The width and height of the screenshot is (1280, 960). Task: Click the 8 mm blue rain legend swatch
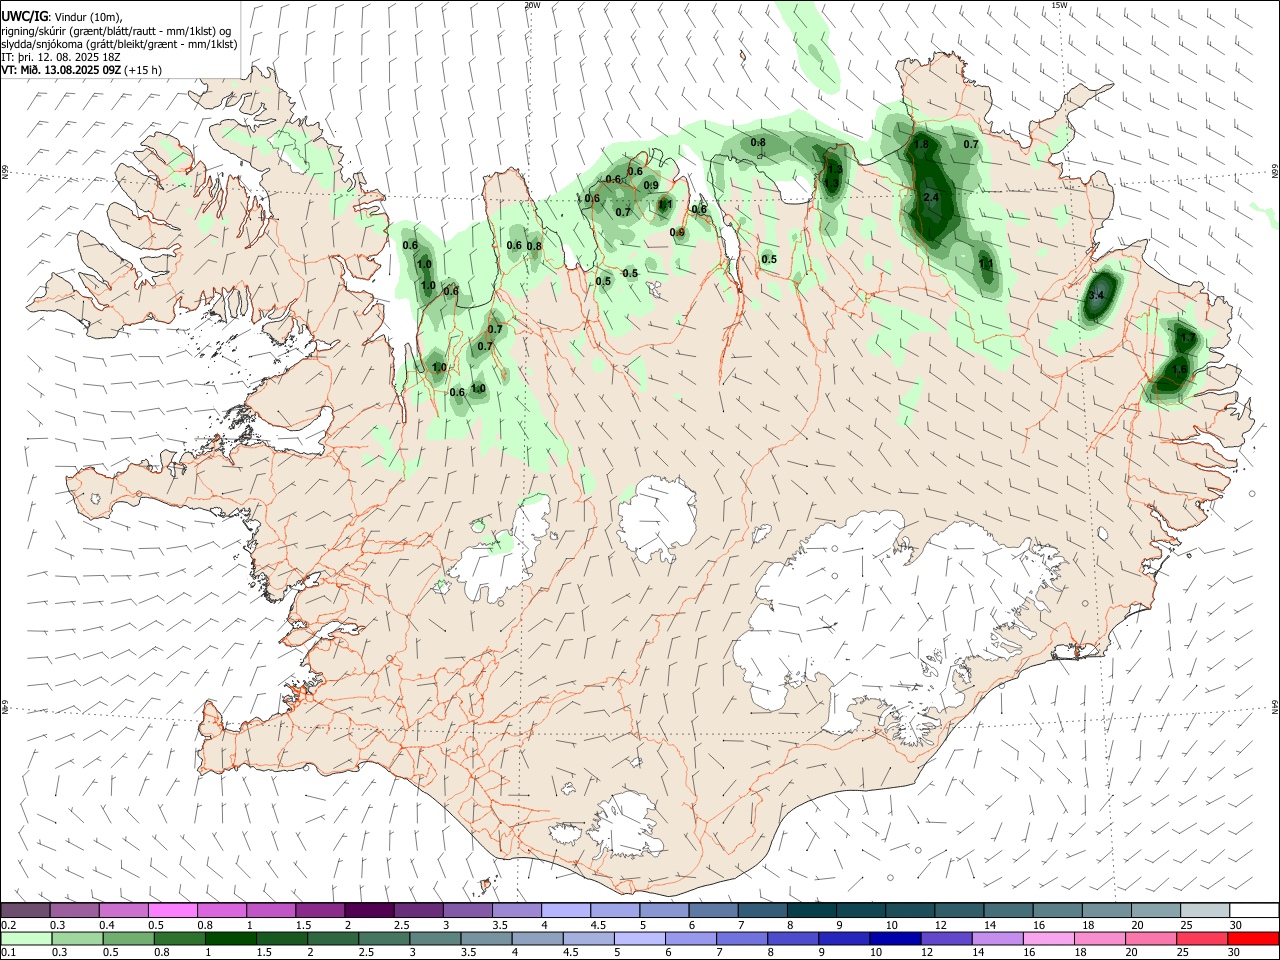[793, 938]
